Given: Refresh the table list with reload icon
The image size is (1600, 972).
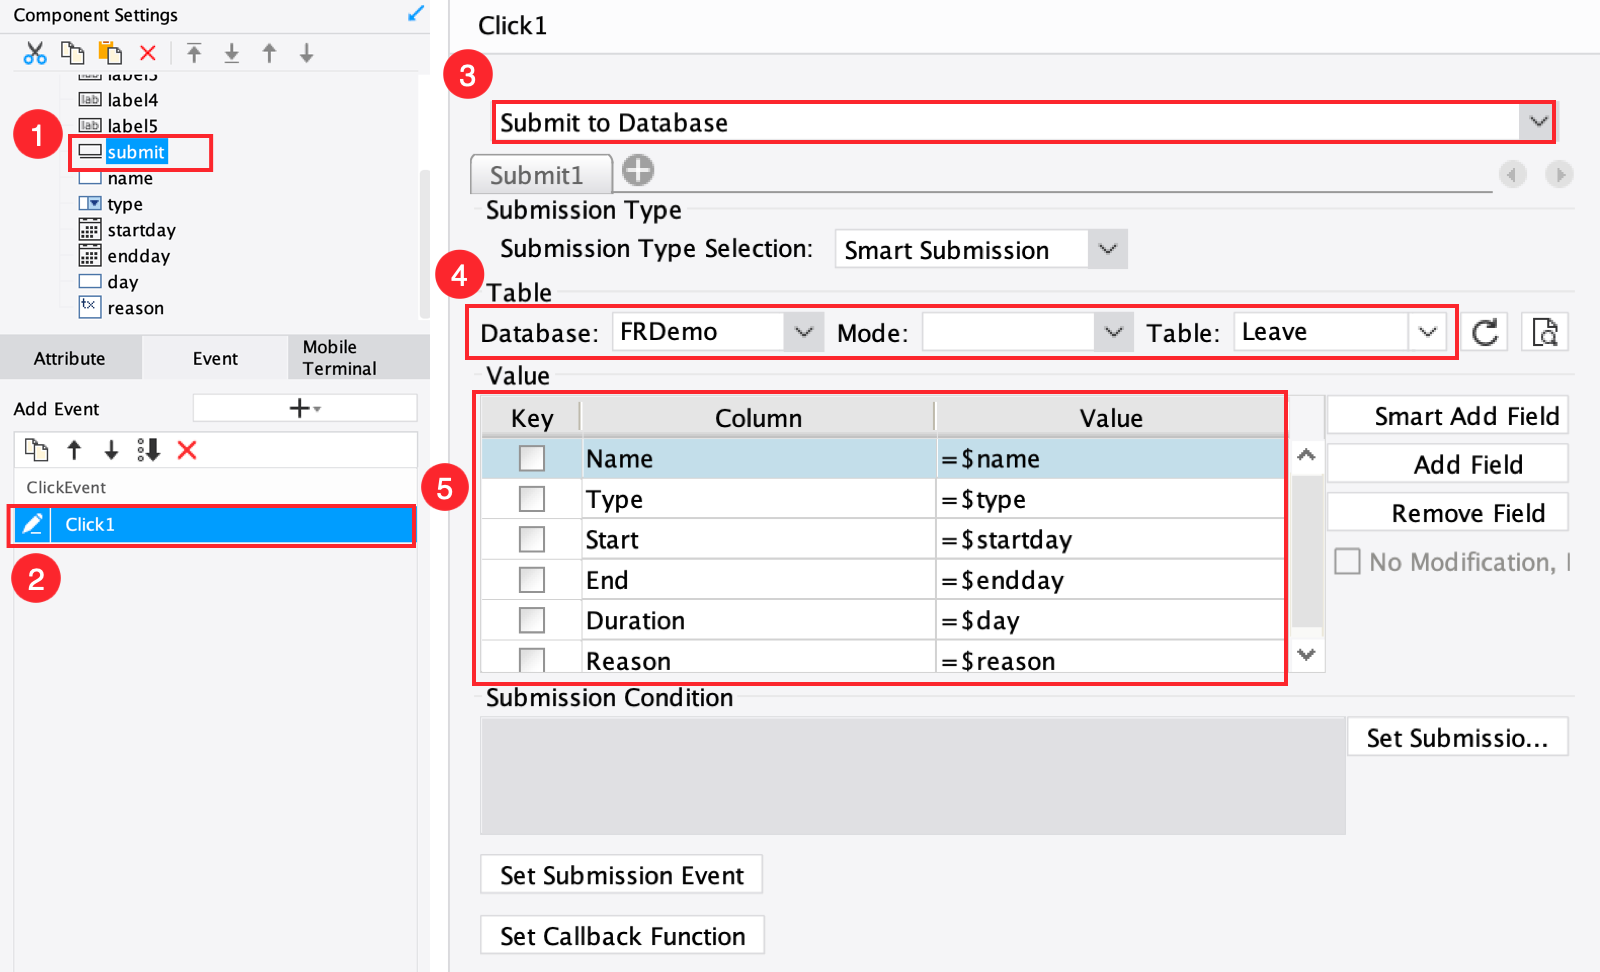Looking at the screenshot, I should point(1485,332).
